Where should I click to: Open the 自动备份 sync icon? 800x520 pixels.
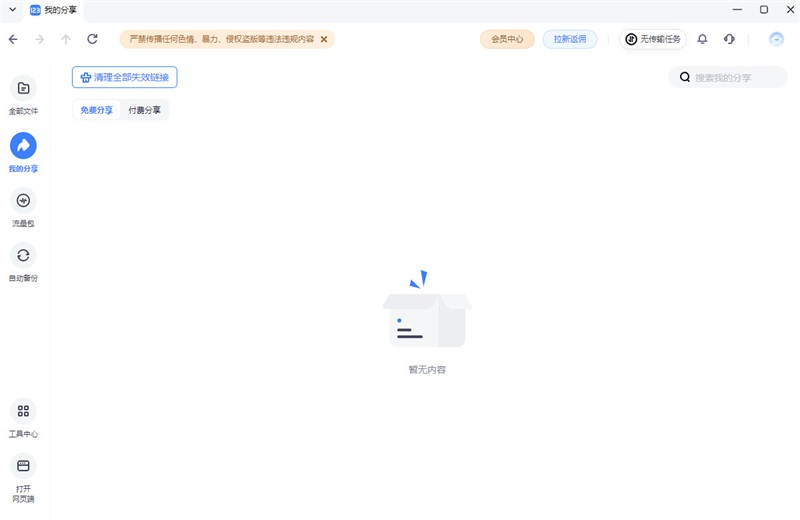pos(23,255)
